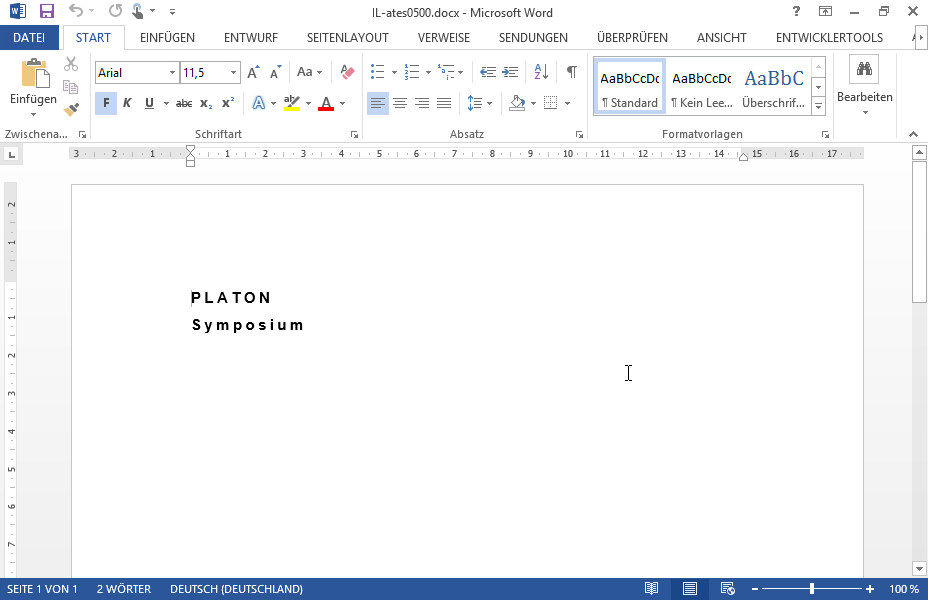Apply subscript formatting
Viewport: 928px width, 600px height.
206,104
